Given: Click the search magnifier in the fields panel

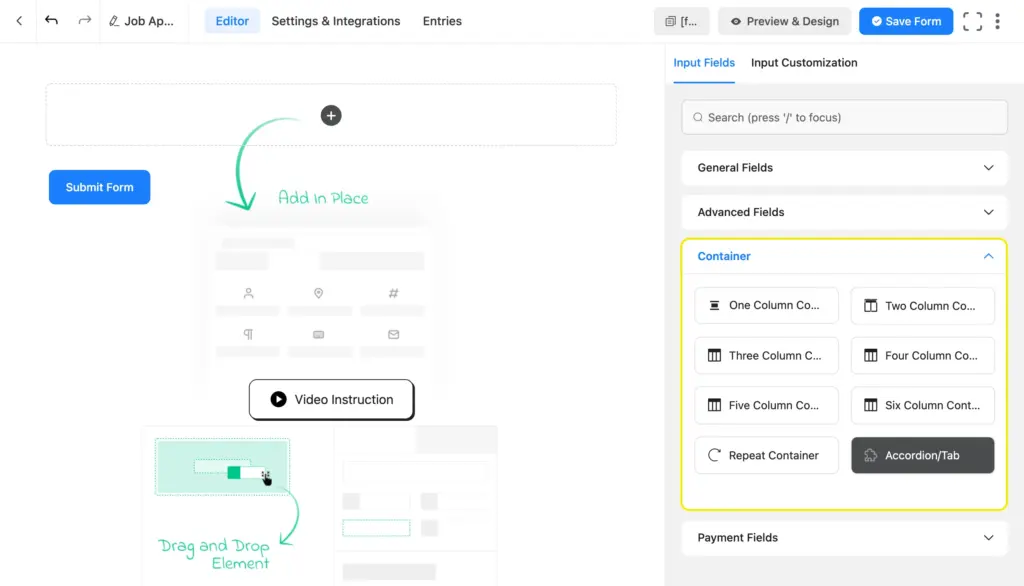Looking at the screenshot, I should tap(697, 117).
